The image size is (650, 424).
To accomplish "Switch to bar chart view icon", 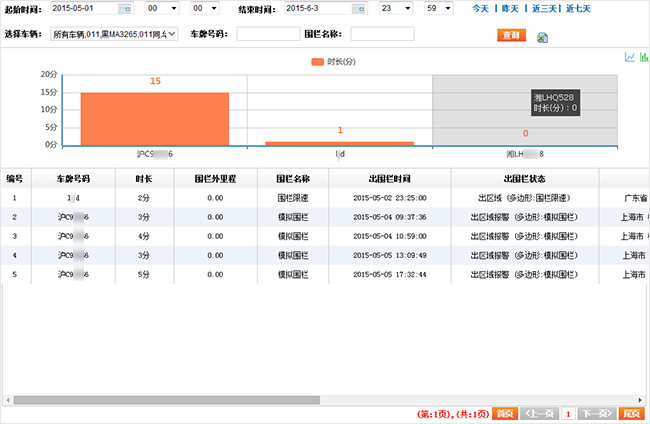I will point(644,57).
